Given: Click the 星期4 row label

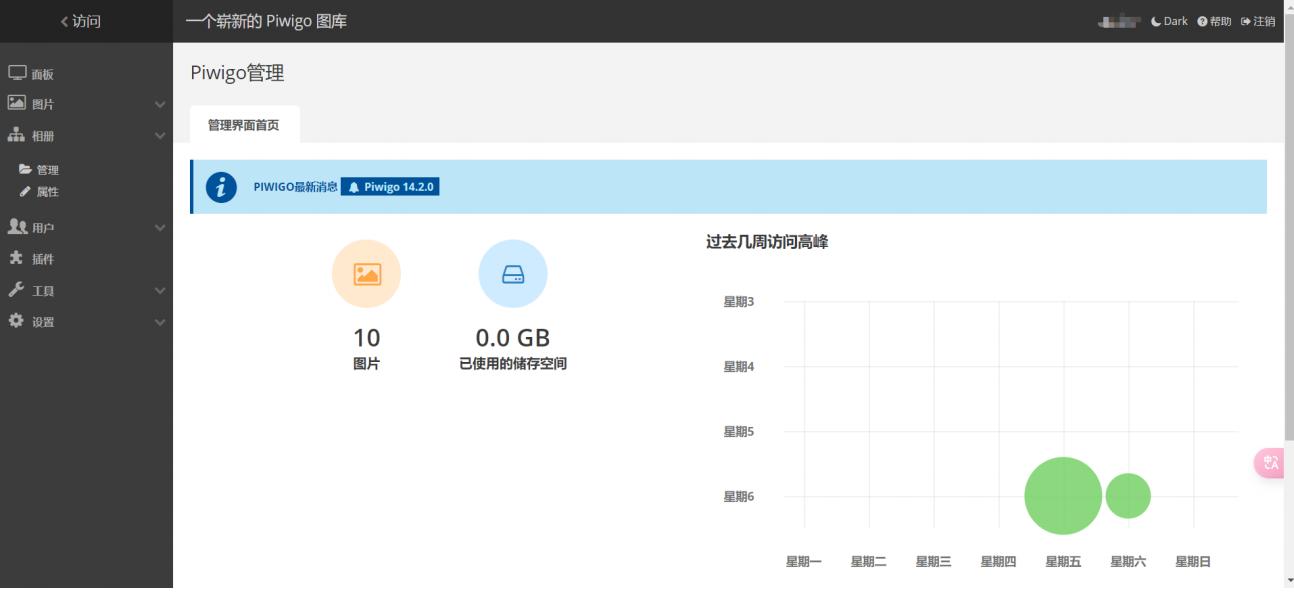Looking at the screenshot, I should [739, 366].
